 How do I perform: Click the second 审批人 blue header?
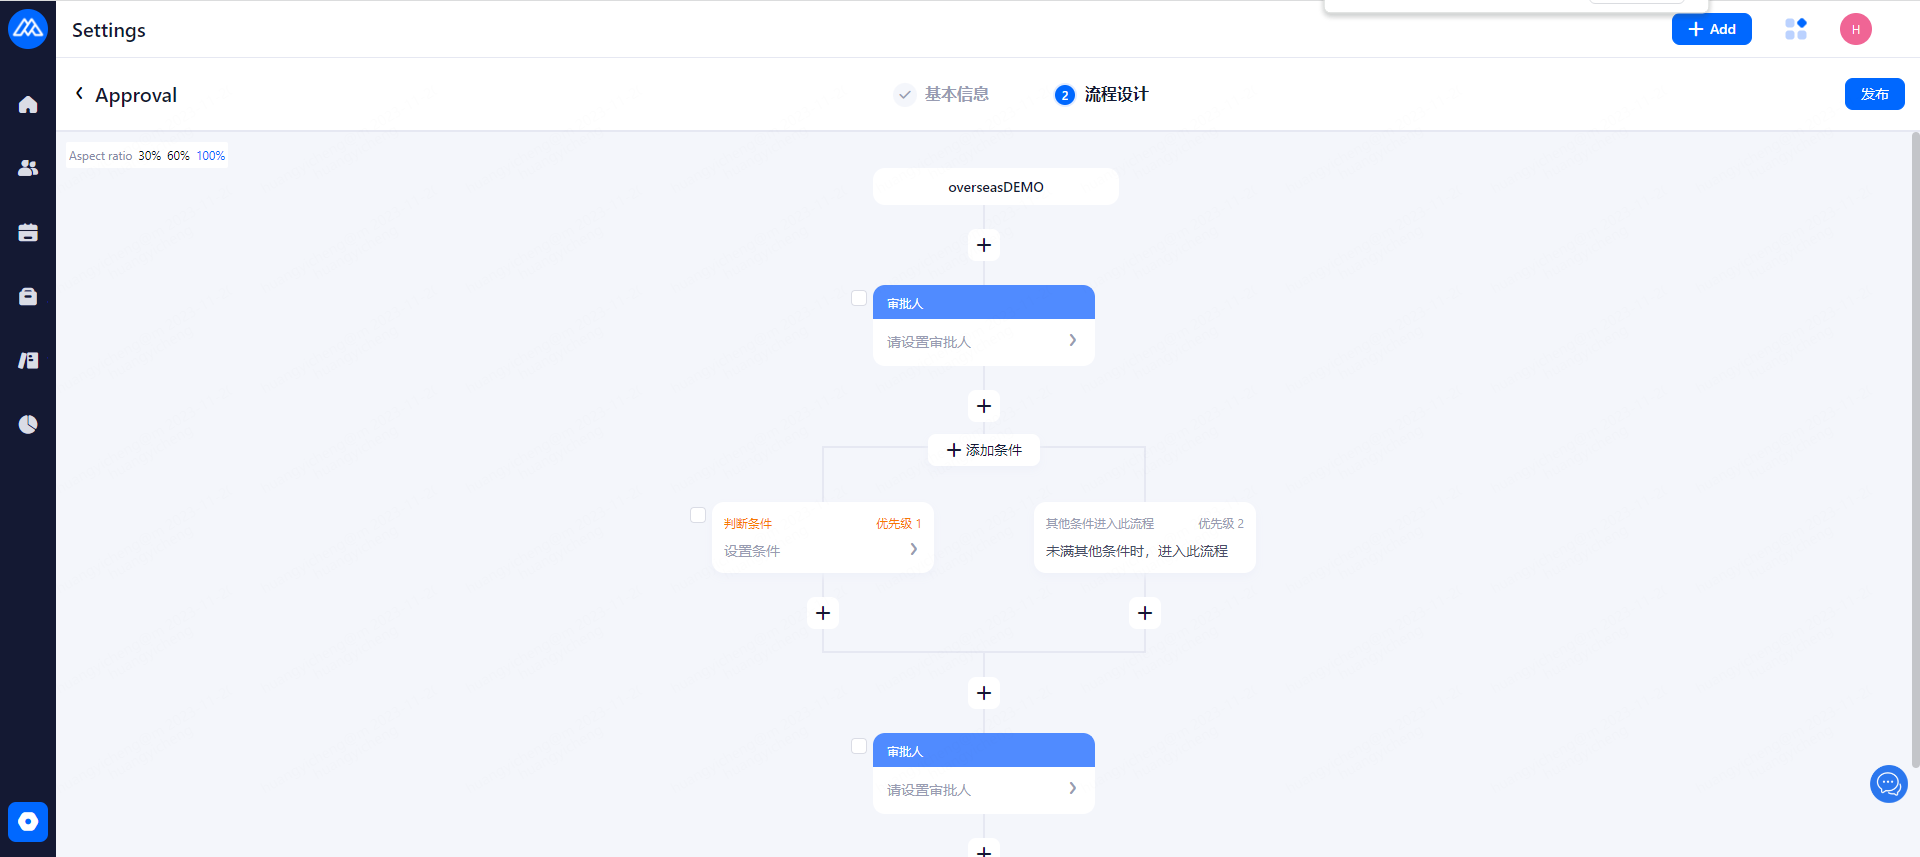point(984,750)
